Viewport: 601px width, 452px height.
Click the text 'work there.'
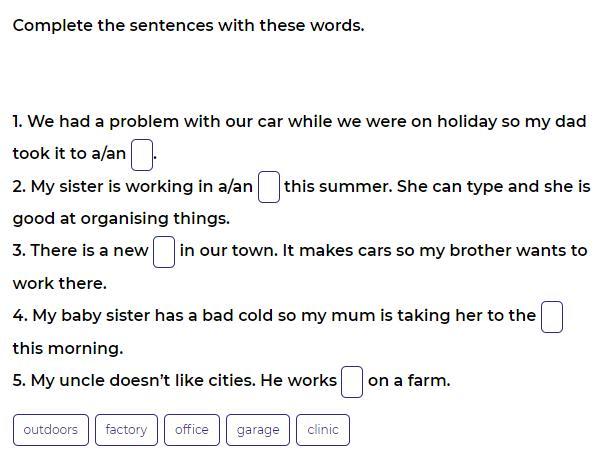60,284
